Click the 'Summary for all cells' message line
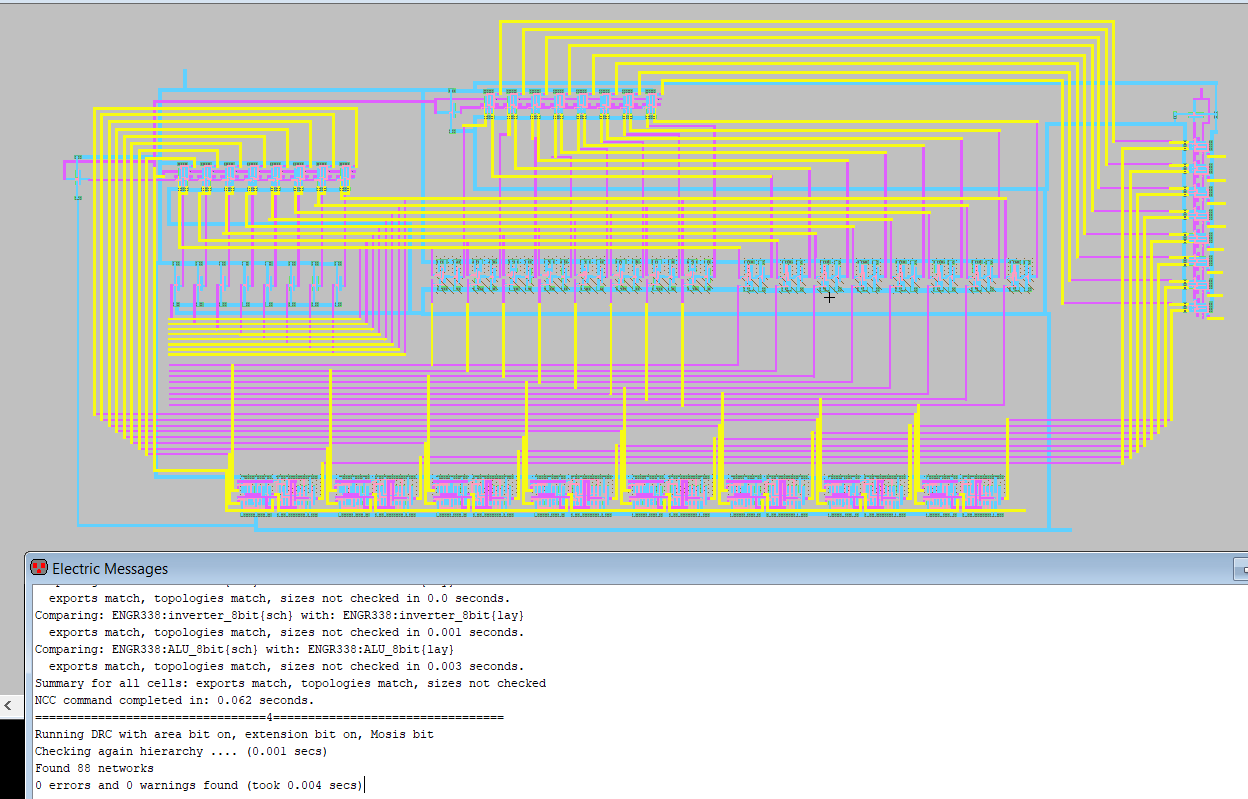 point(290,684)
